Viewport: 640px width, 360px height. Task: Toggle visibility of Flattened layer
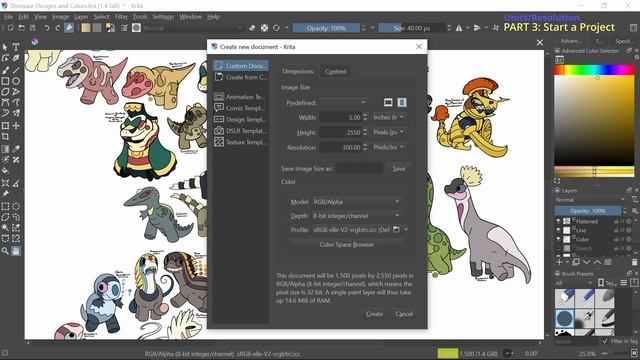(x=558, y=221)
